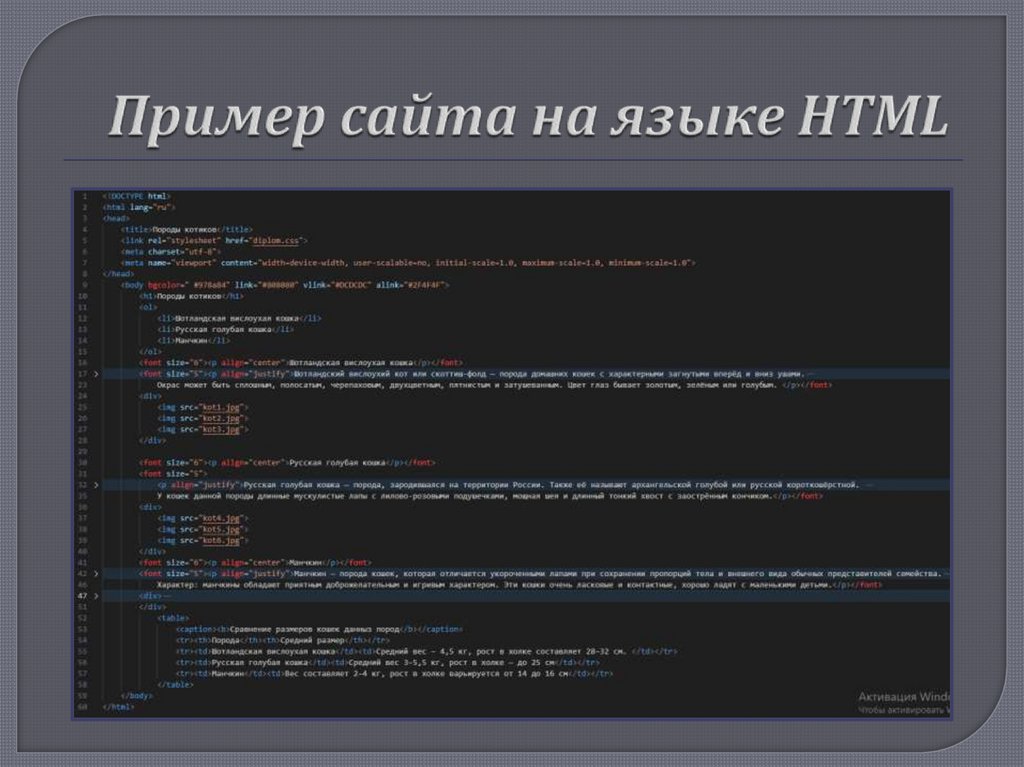Click the closing </html> tag
Viewport: 1024px width, 767px height.
point(118,708)
